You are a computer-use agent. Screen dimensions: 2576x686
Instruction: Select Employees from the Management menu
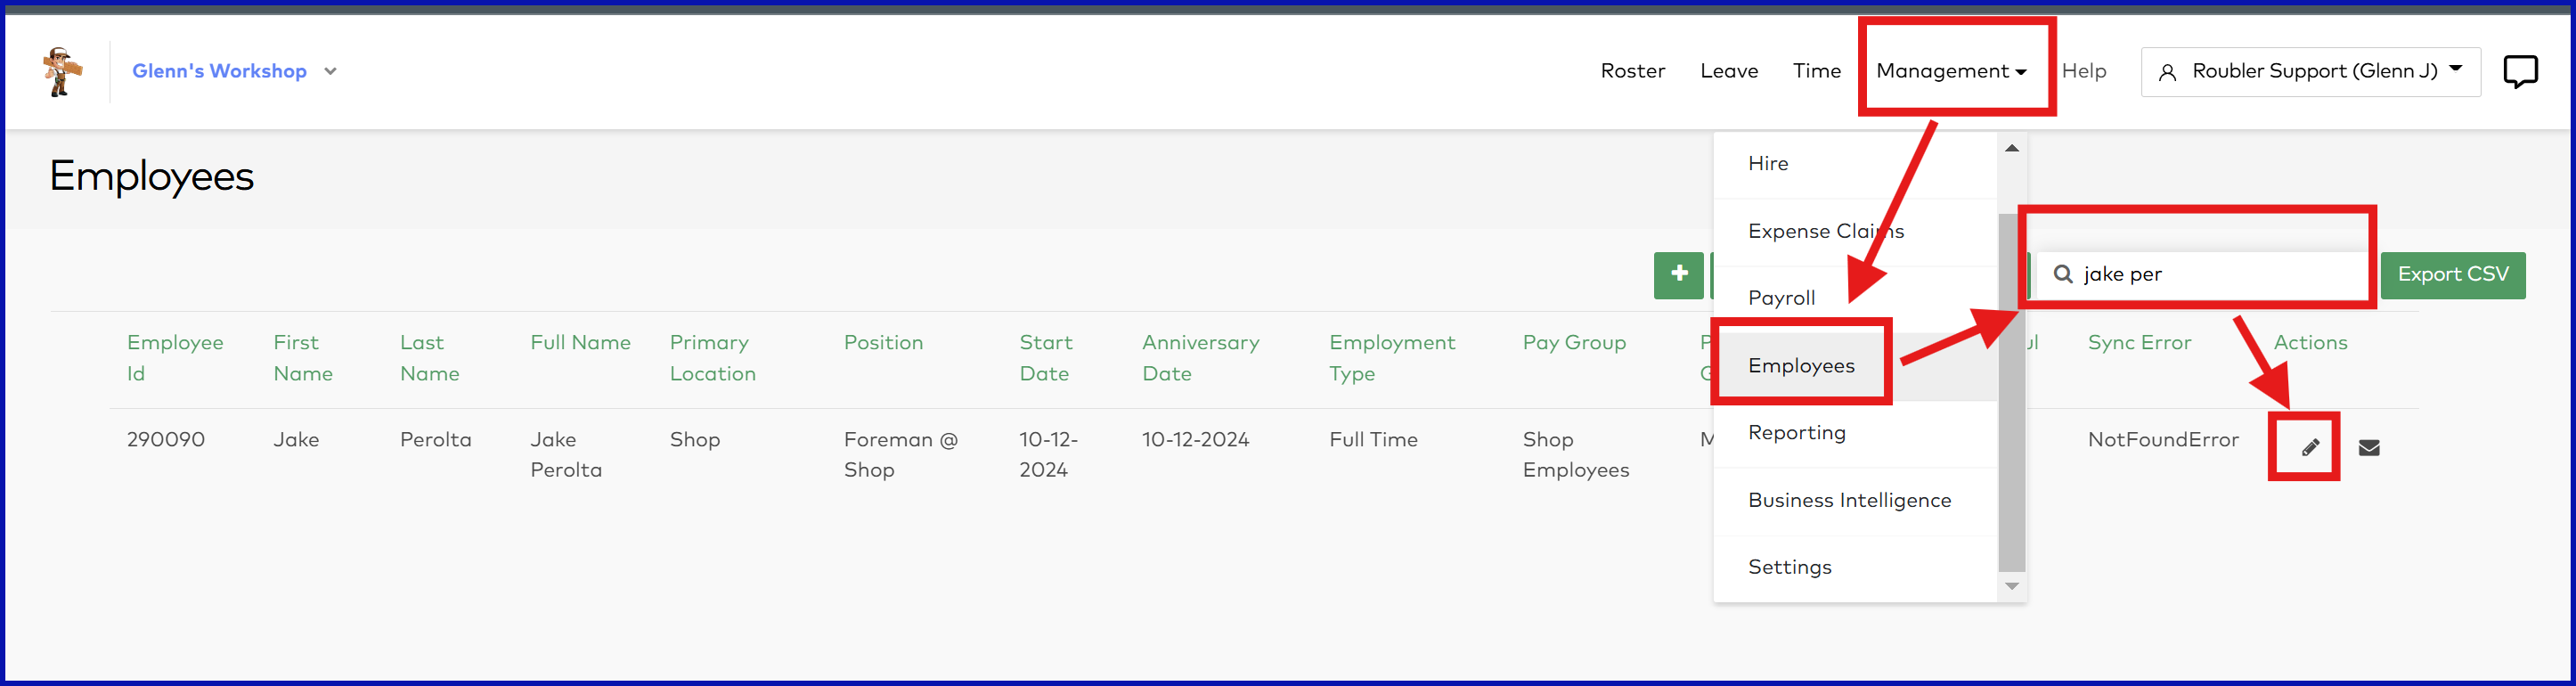(1801, 366)
